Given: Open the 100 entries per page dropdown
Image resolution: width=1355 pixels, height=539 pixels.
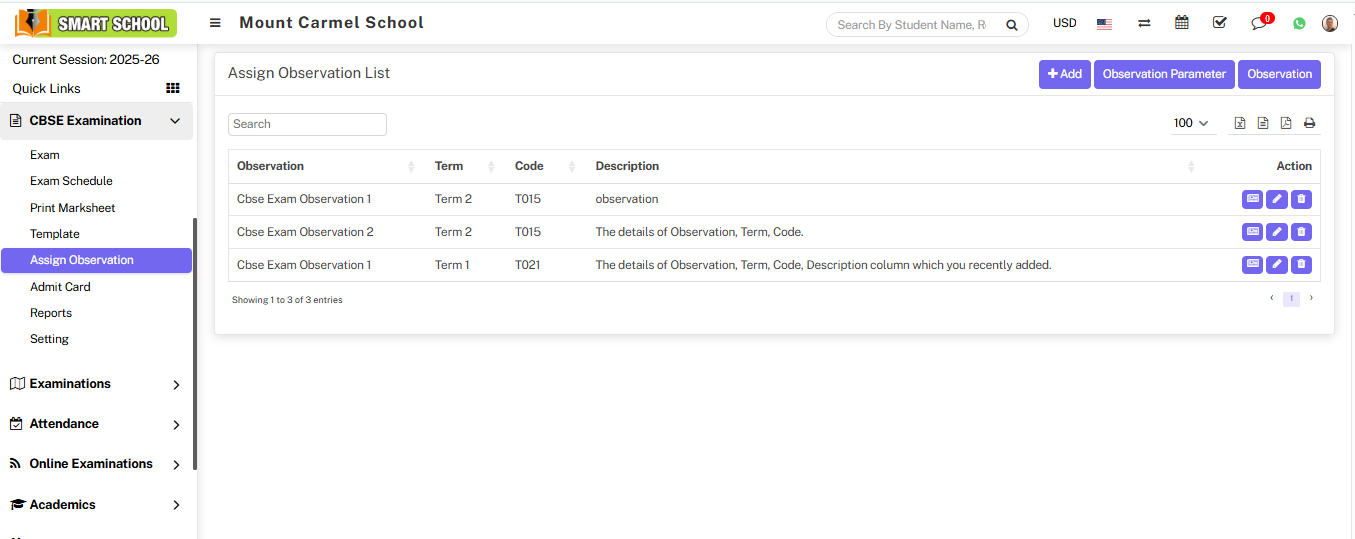Looking at the screenshot, I should coord(1191,123).
